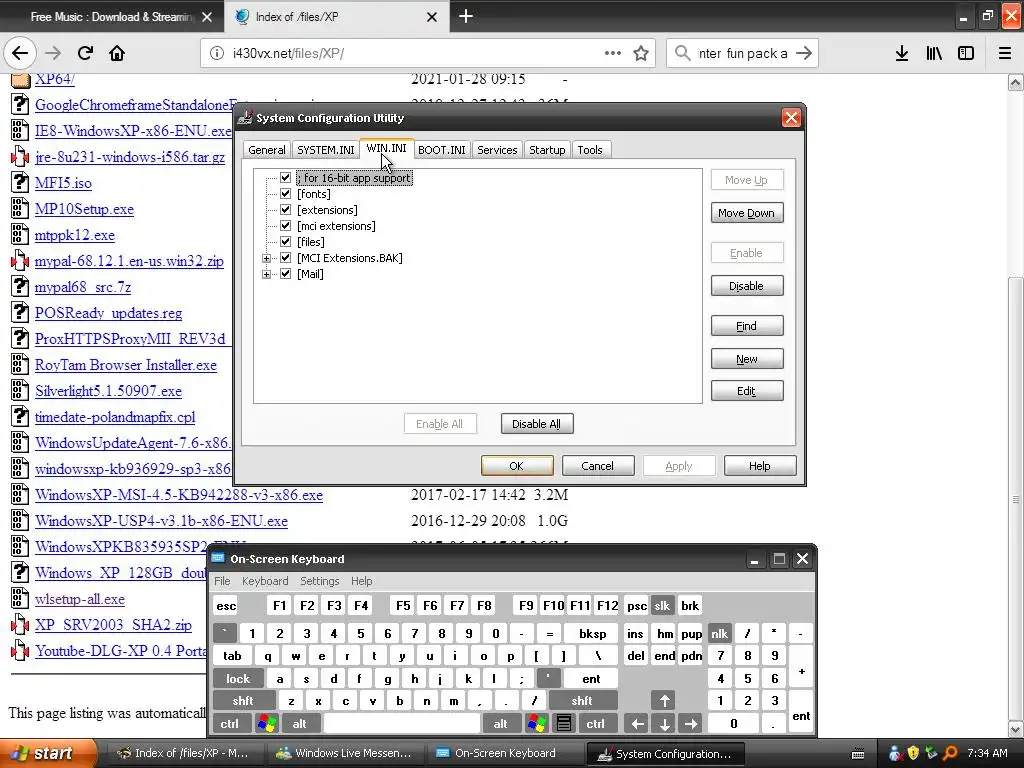Viewport: 1024px width, 768px height.
Task: Open a new tab with the plus icon
Action: (x=466, y=16)
